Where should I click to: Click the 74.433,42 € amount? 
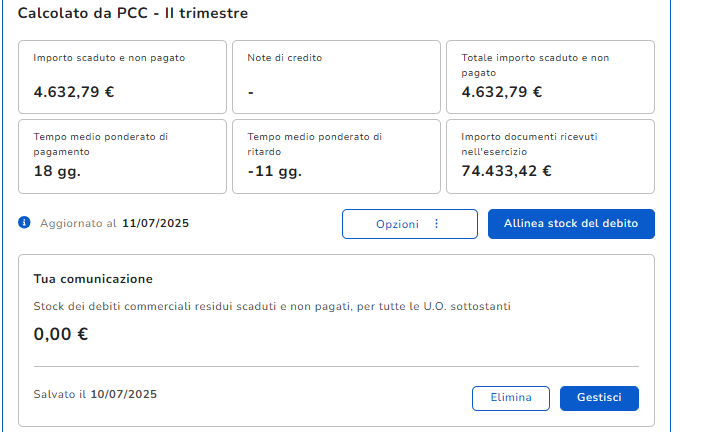(506, 171)
